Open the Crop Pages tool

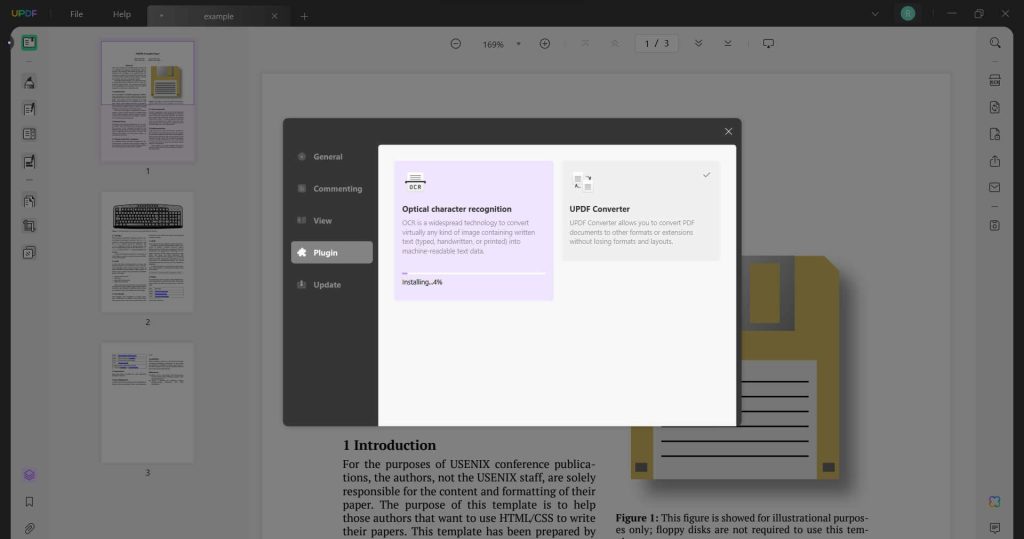[29, 226]
